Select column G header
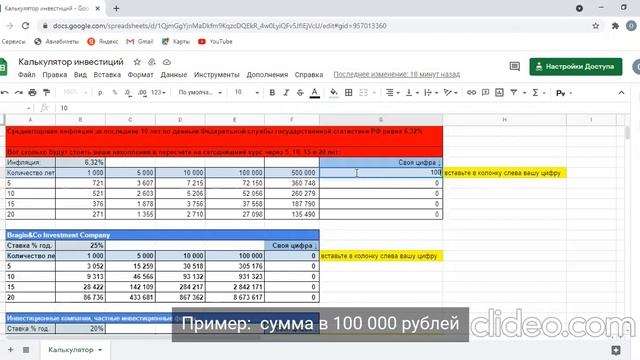640x360 pixels. pyautogui.click(x=381, y=120)
